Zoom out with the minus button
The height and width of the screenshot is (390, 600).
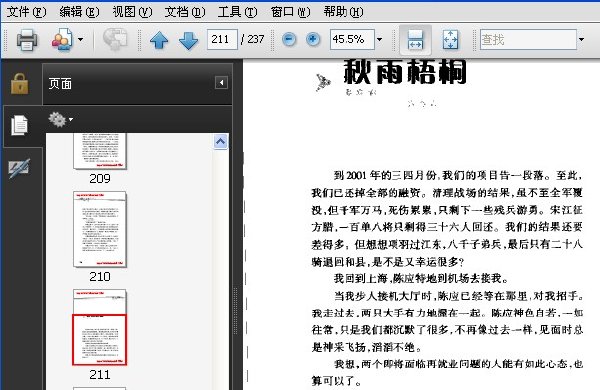point(289,39)
